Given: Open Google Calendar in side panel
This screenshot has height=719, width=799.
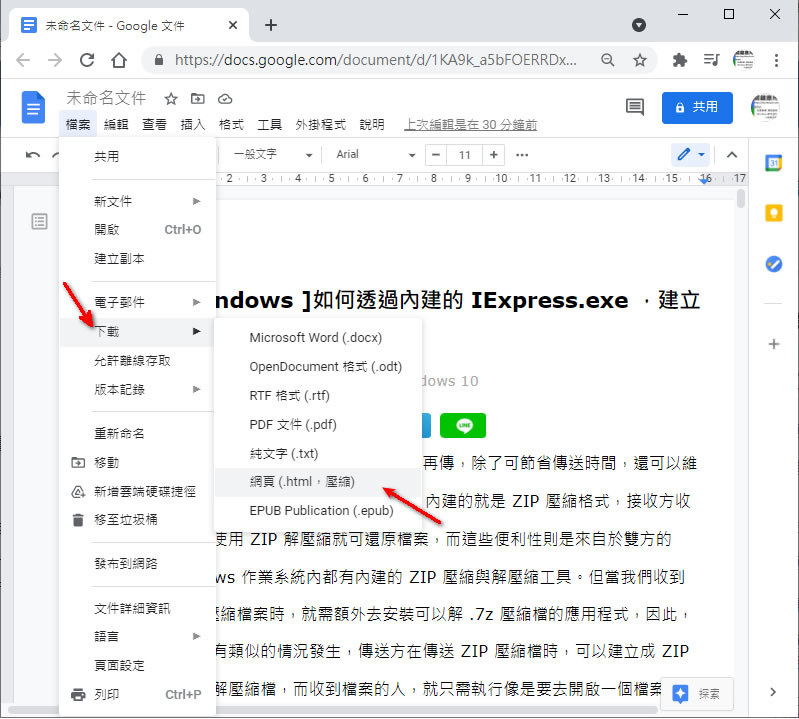Looking at the screenshot, I should (x=773, y=163).
